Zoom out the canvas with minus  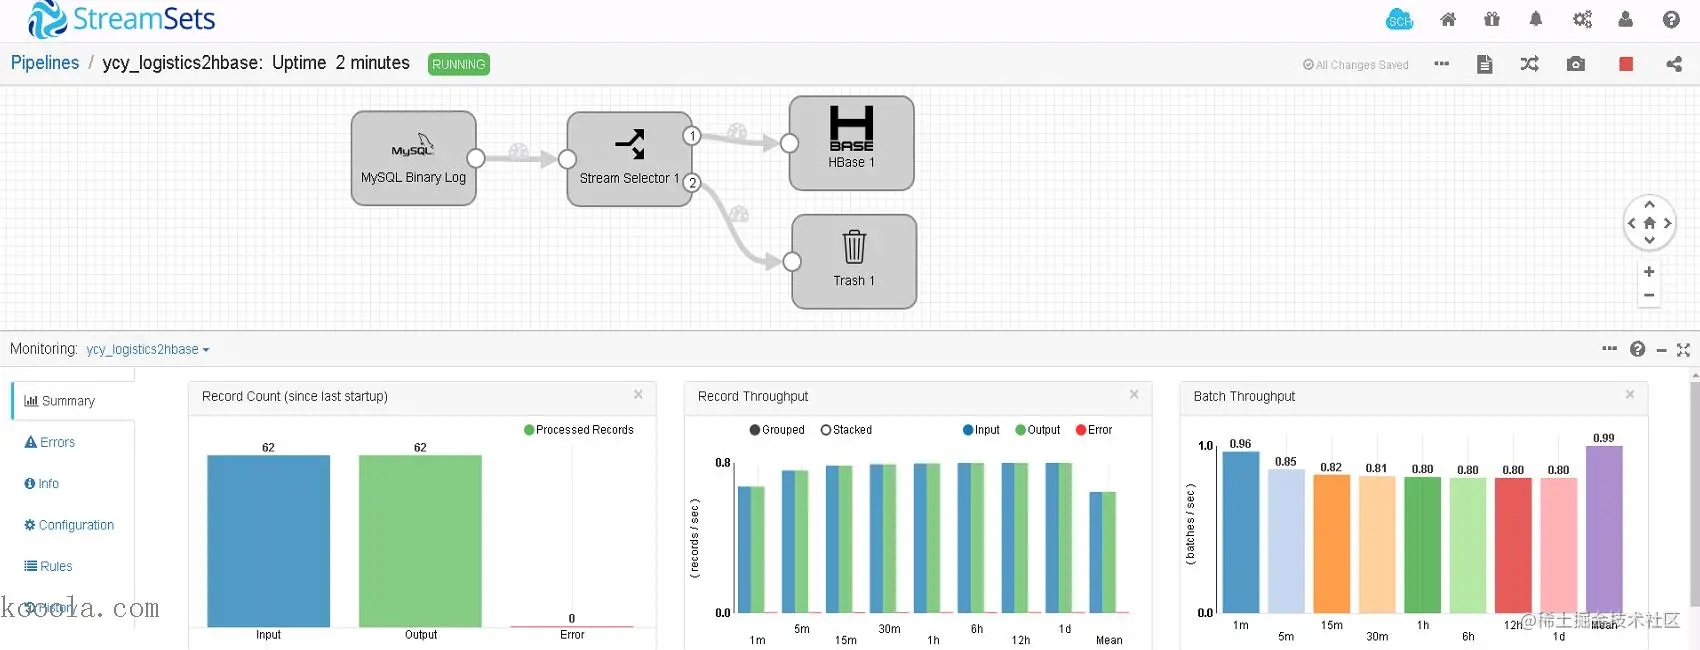point(1649,295)
